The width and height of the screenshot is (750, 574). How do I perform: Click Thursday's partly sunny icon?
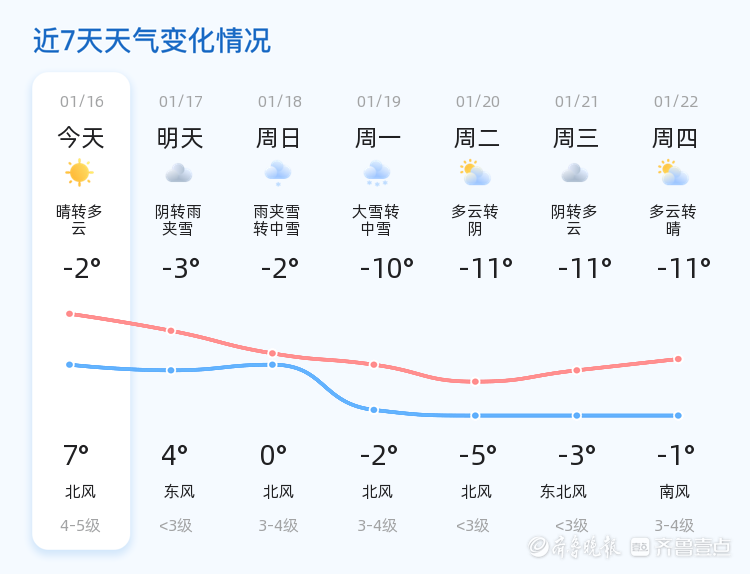click(x=674, y=173)
